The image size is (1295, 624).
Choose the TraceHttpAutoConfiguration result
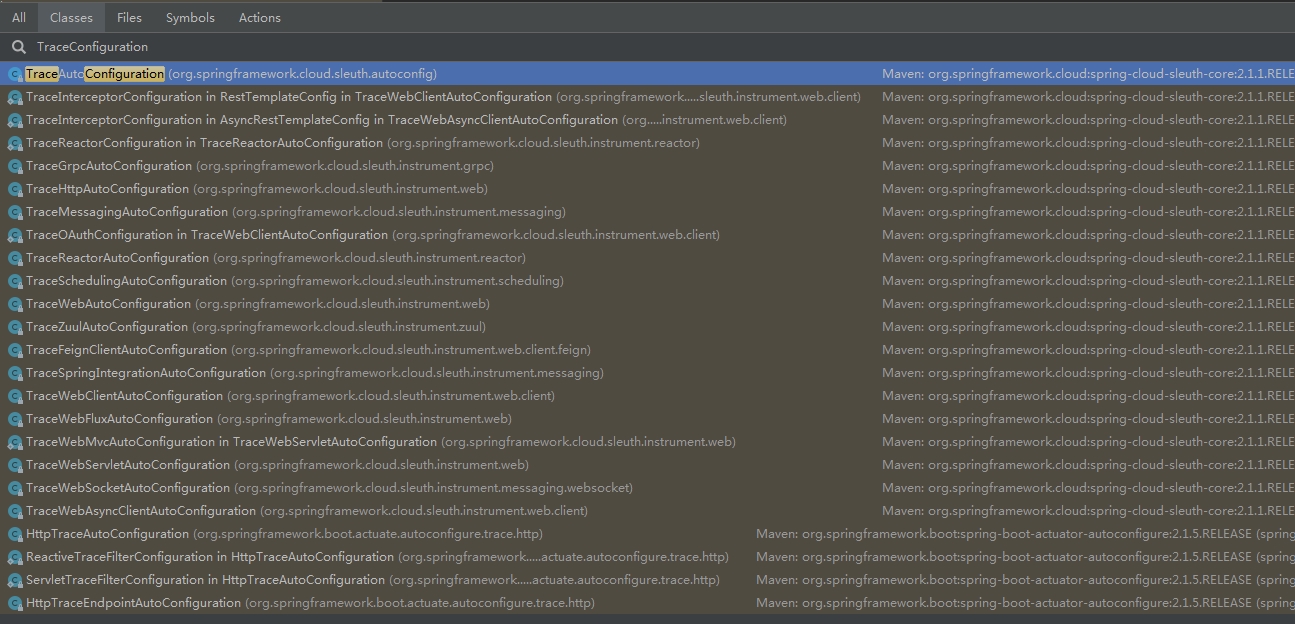[x=647, y=189]
